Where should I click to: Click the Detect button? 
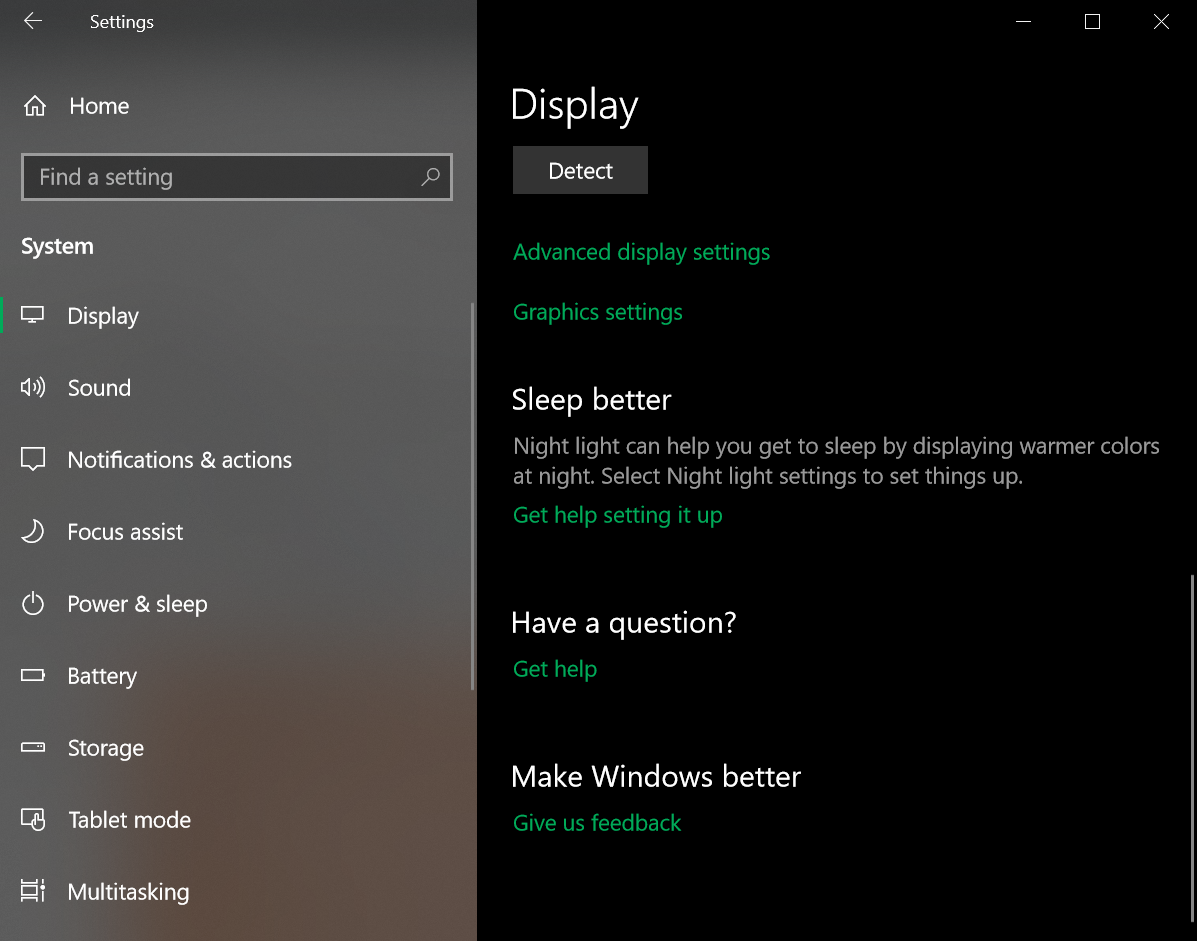coord(580,170)
